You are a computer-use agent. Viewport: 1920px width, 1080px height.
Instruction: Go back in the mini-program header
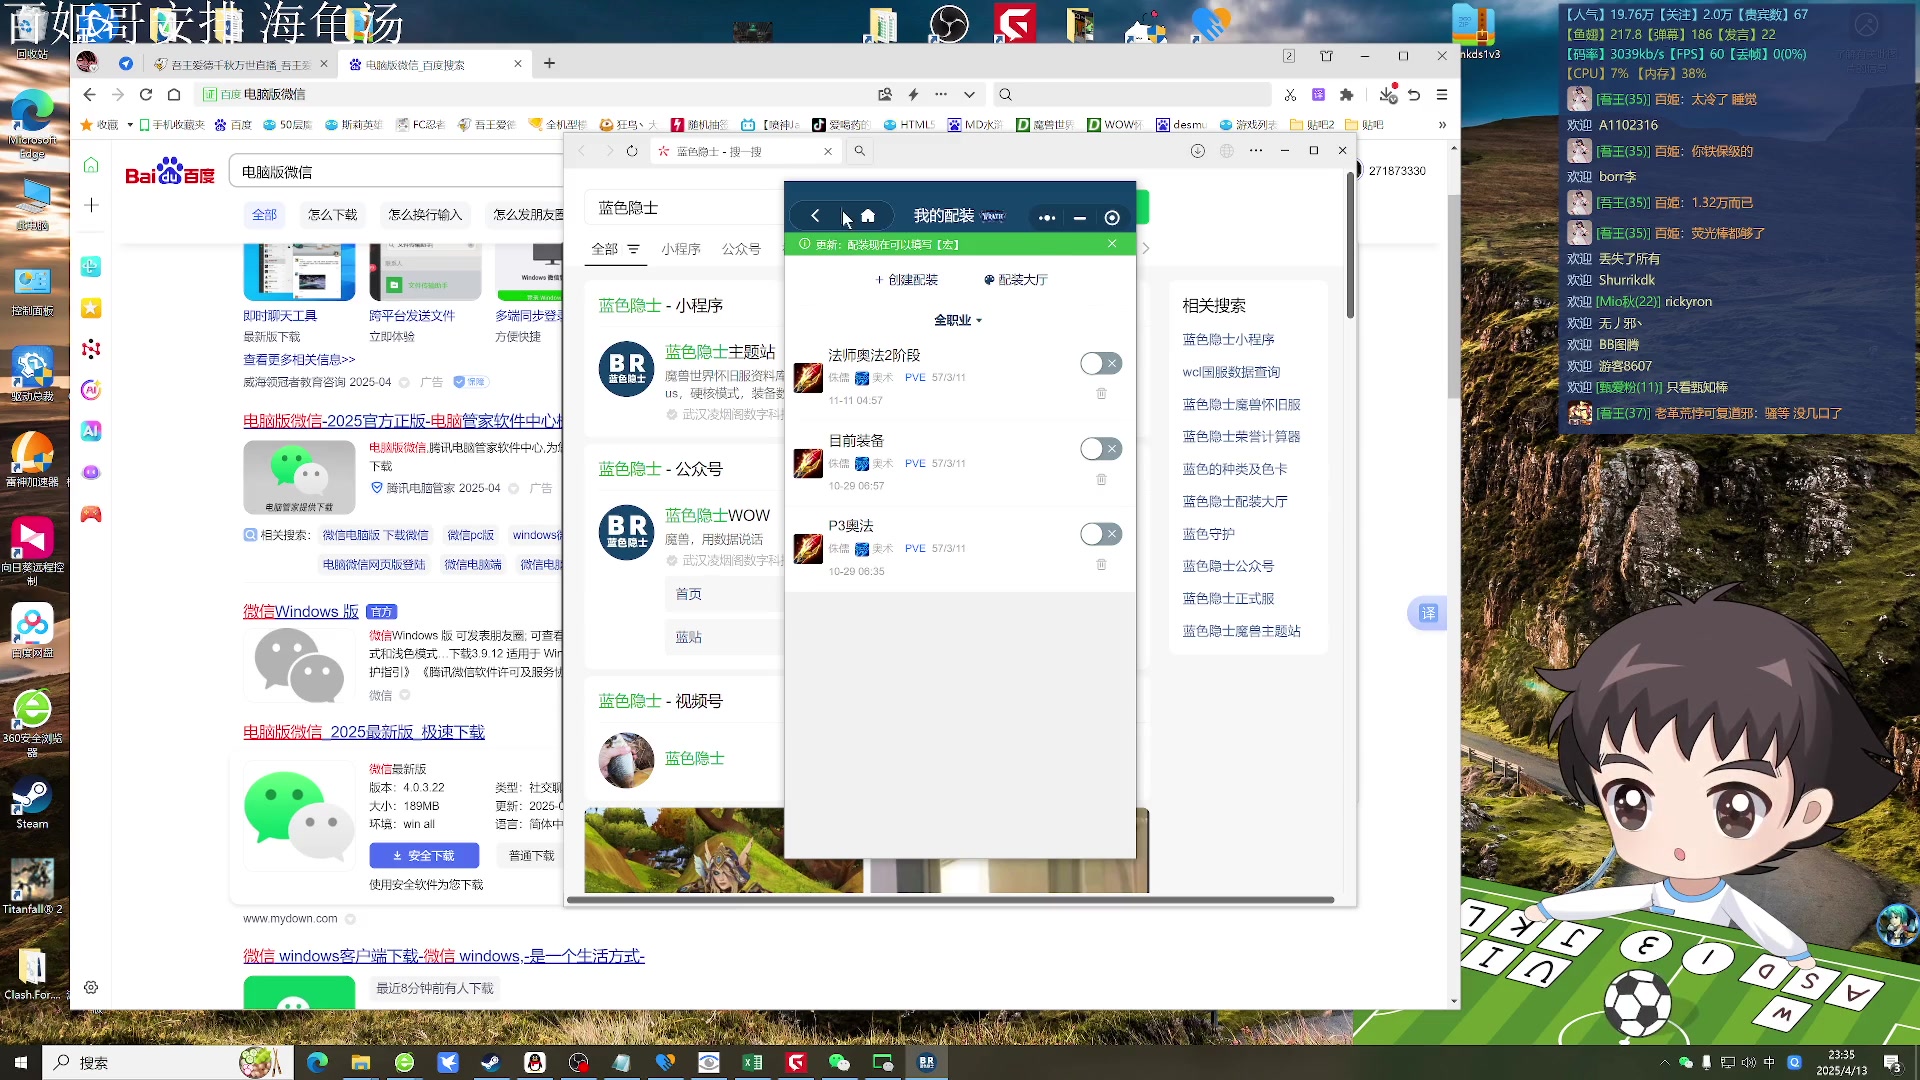(815, 216)
